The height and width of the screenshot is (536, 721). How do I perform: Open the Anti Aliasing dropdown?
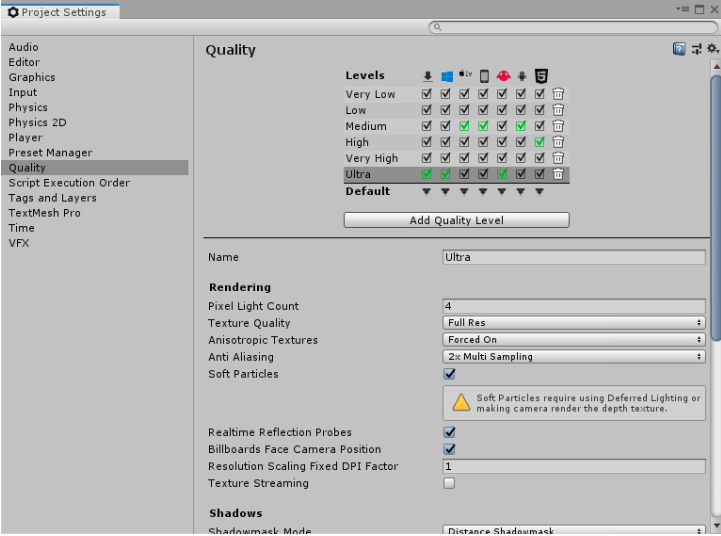pyautogui.click(x=574, y=356)
